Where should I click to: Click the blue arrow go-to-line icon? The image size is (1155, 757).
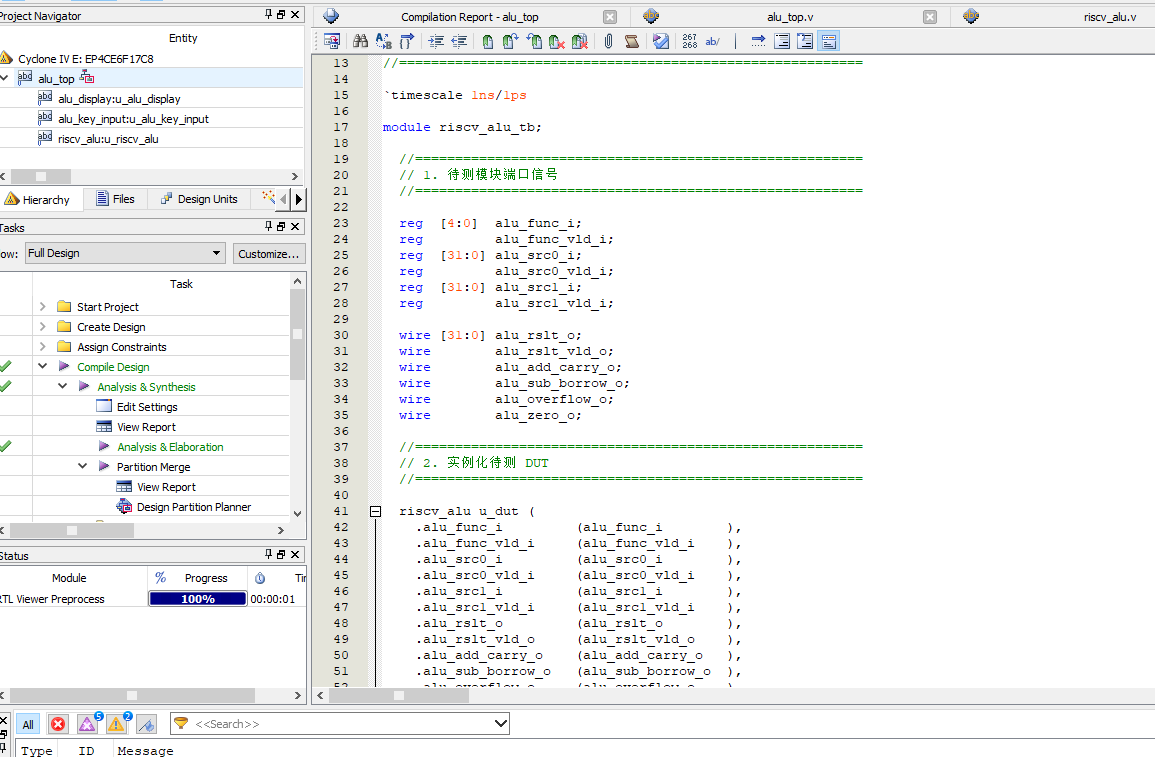pos(758,41)
